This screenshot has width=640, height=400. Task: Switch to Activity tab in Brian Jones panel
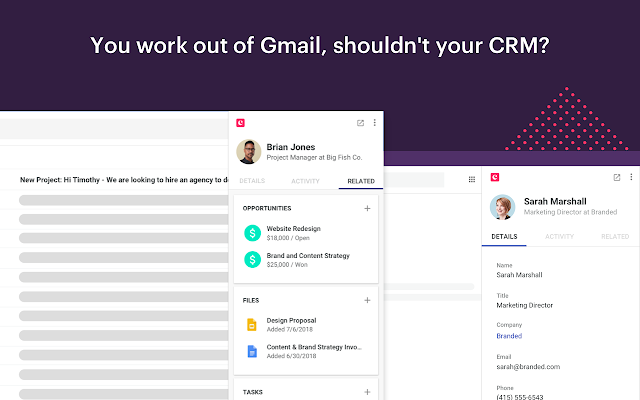pos(305,181)
